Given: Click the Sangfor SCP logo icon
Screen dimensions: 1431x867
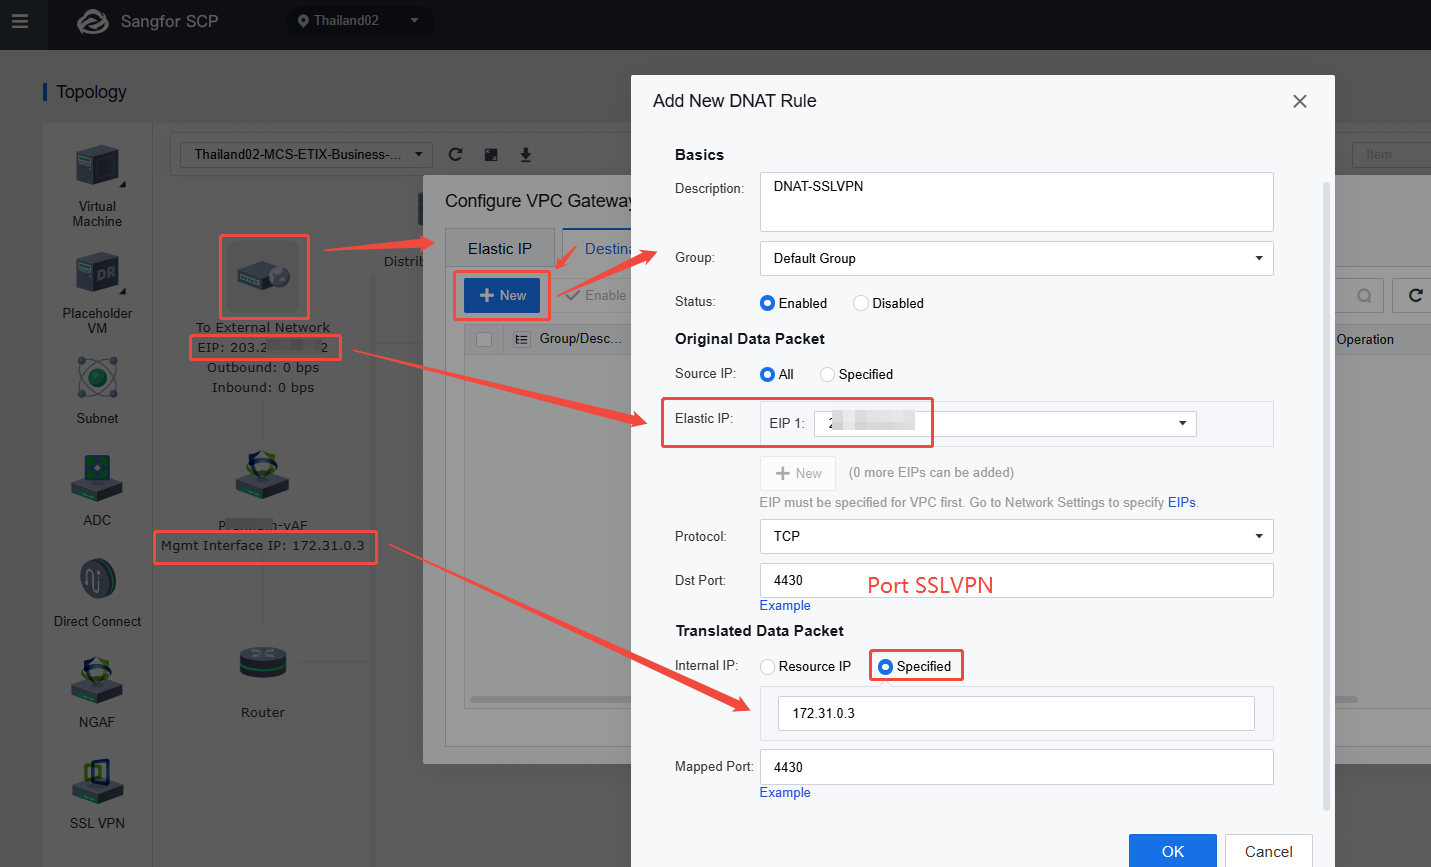Looking at the screenshot, I should 93,21.
